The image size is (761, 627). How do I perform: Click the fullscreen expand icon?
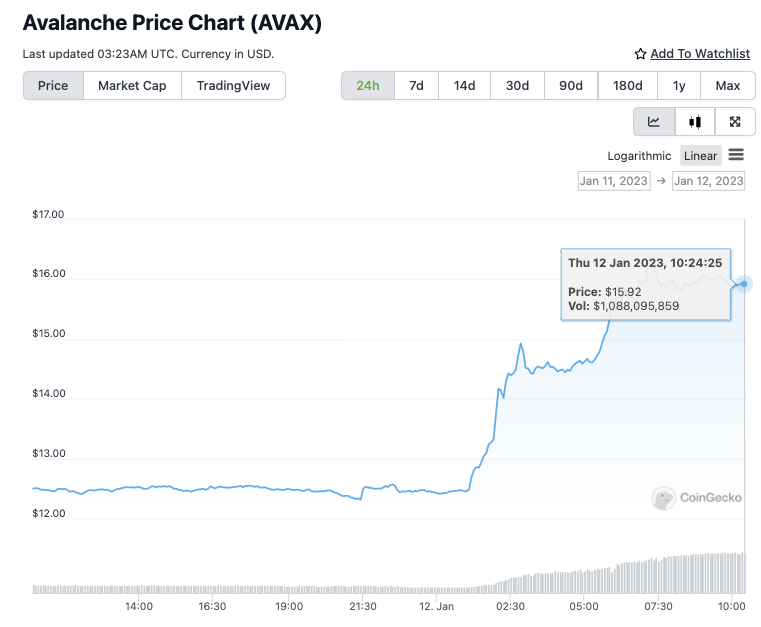[x=735, y=122]
